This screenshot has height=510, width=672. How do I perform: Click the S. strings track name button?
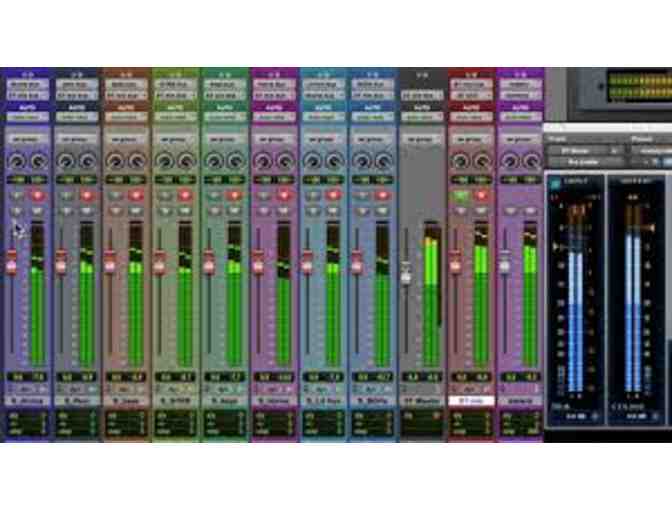point(26,401)
